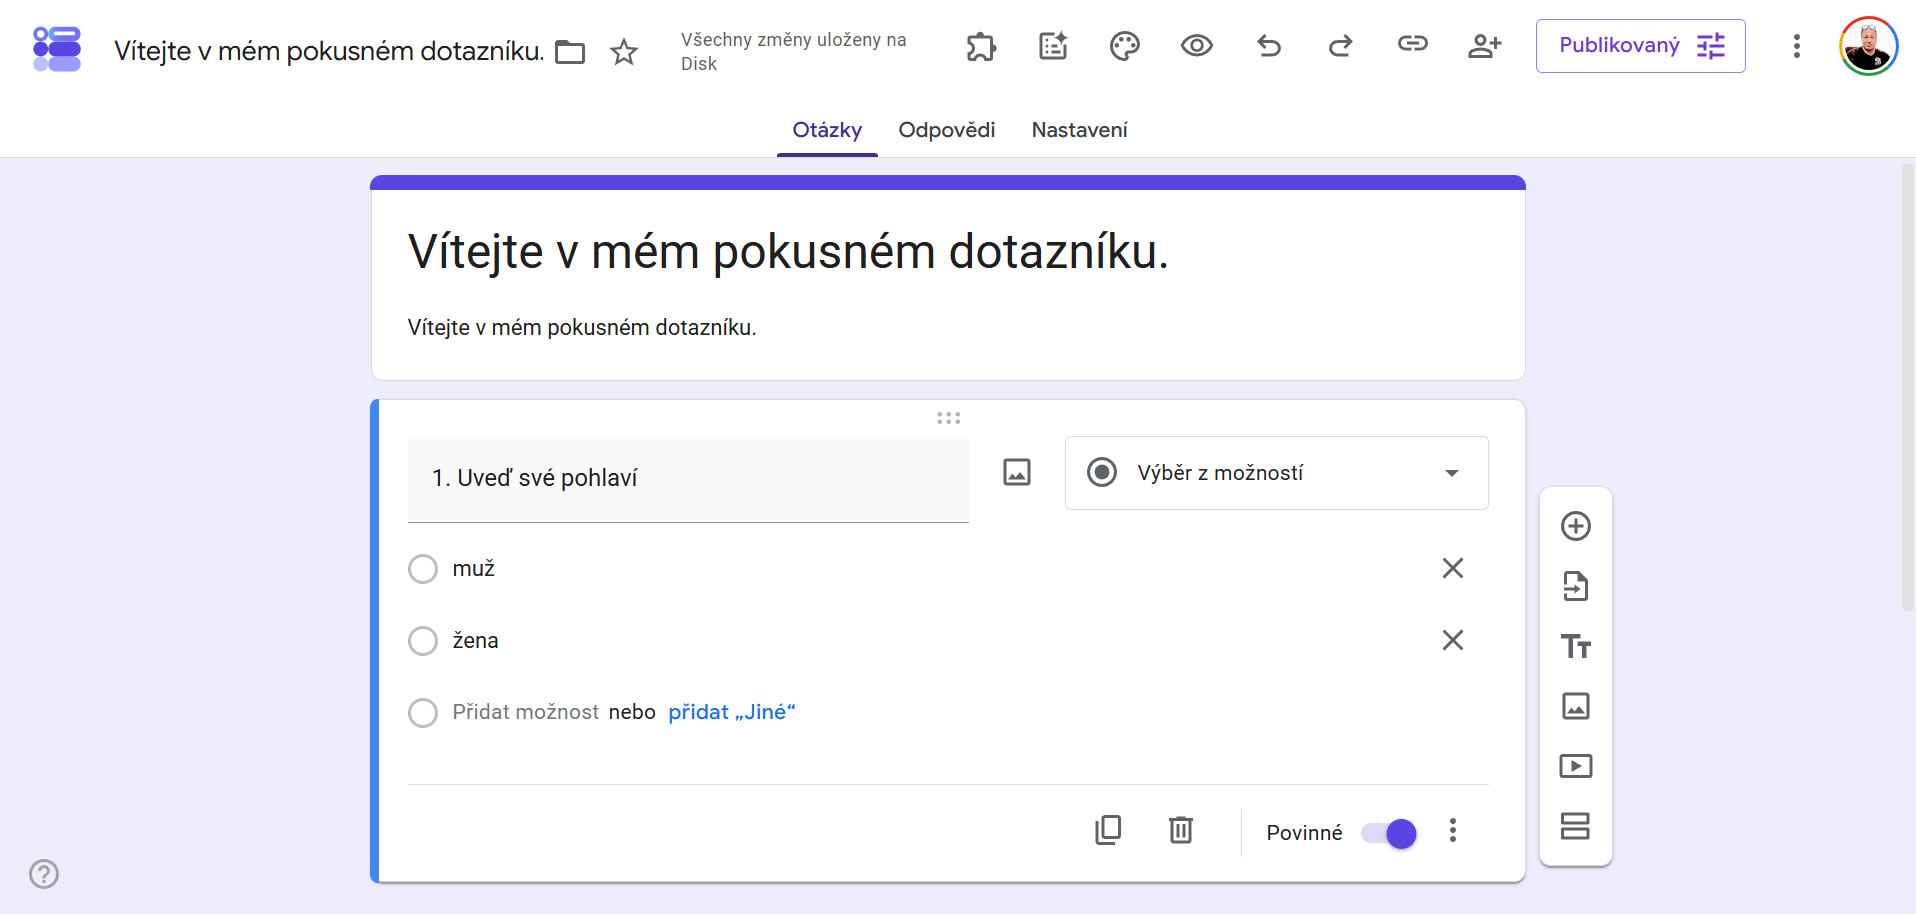Click 'Přidat možnost' to add option

click(x=525, y=712)
